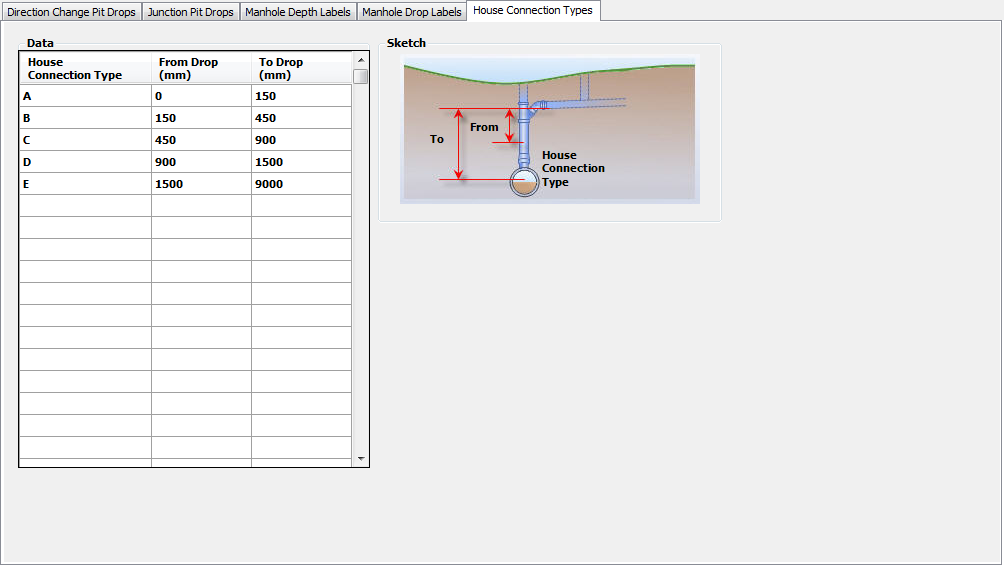The width and height of the screenshot is (1004, 566).
Task: Click the To Drop (mm) column header
Action: tap(300, 68)
